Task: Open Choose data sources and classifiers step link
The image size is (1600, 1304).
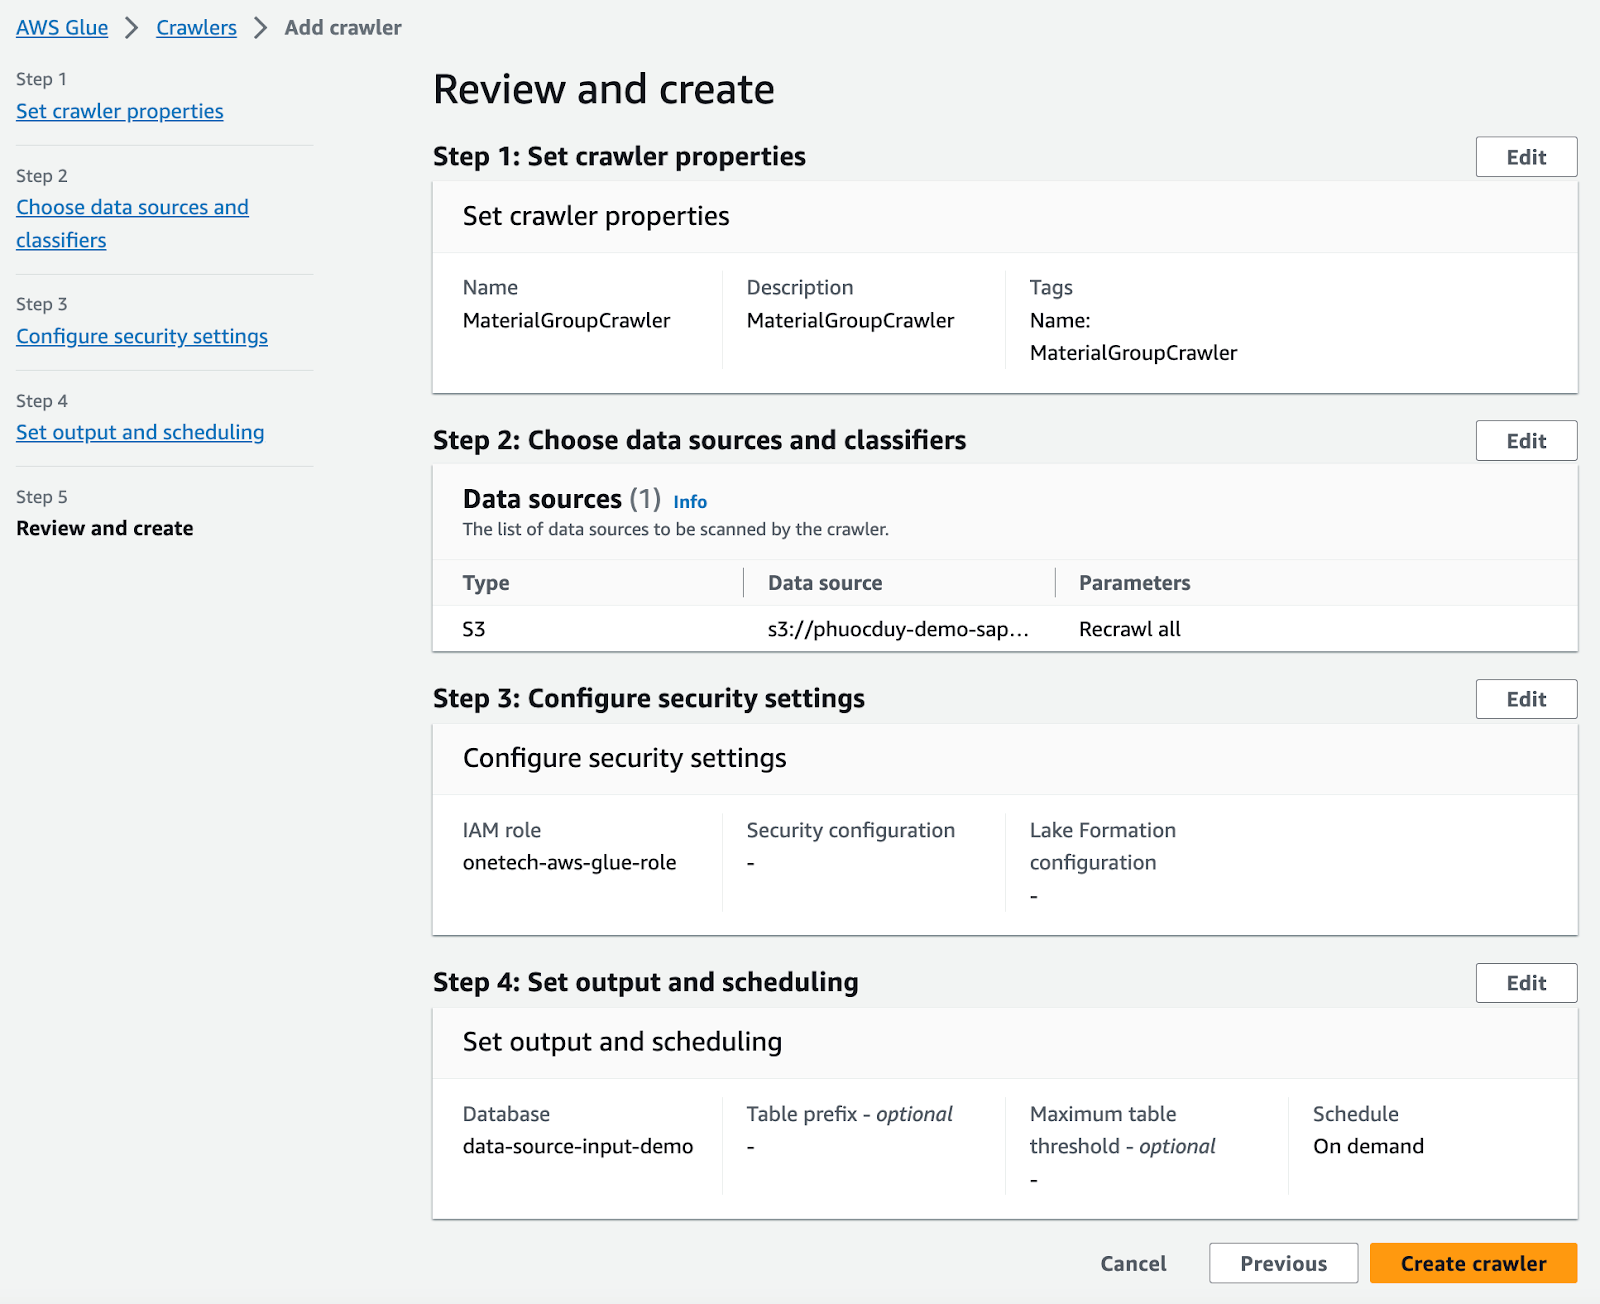Action: pyautogui.click(x=132, y=223)
